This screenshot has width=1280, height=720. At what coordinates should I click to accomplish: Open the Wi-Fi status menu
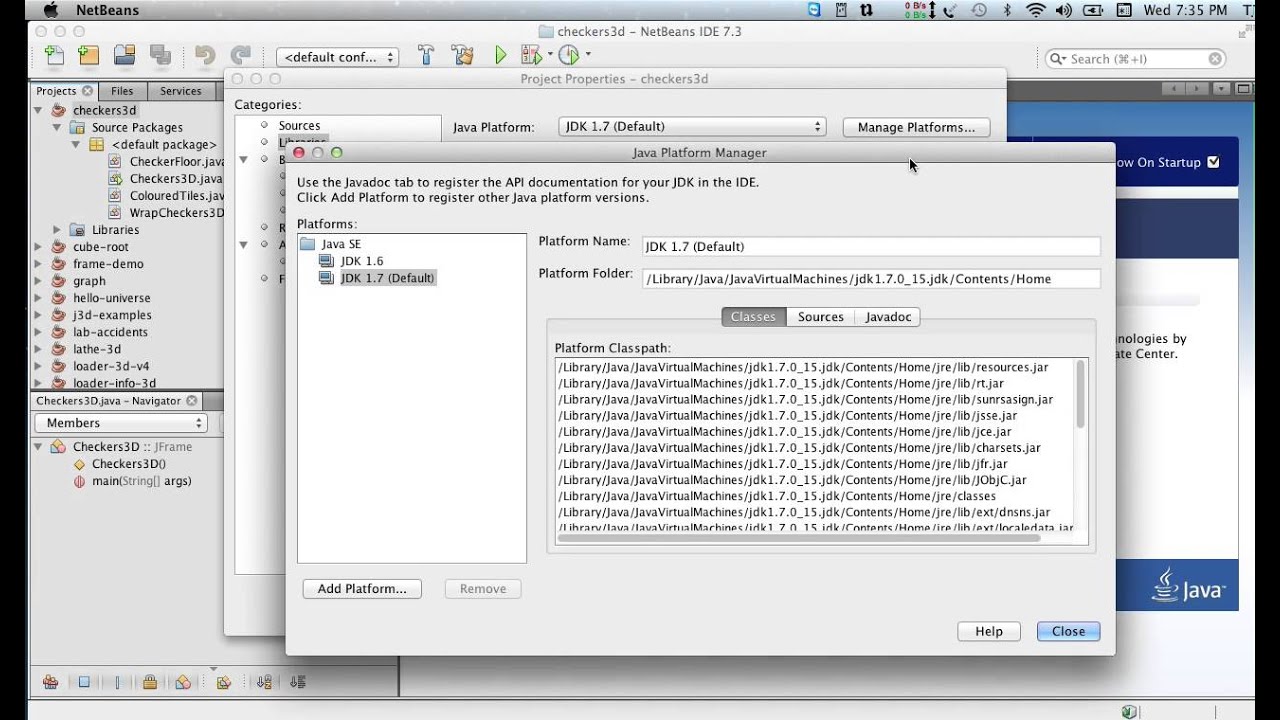point(1035,10)
